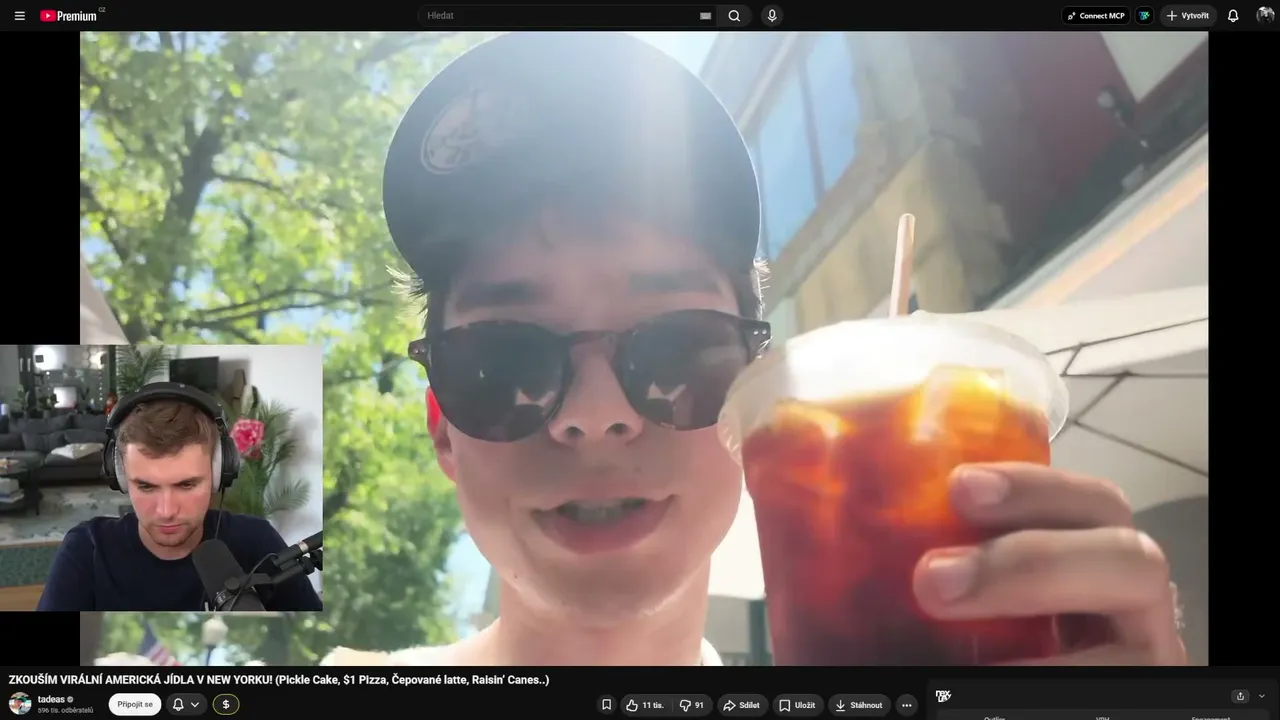Screen dimensions: 1280x720
Task: Click the Stáhnout download button
Action: (859, 705)
